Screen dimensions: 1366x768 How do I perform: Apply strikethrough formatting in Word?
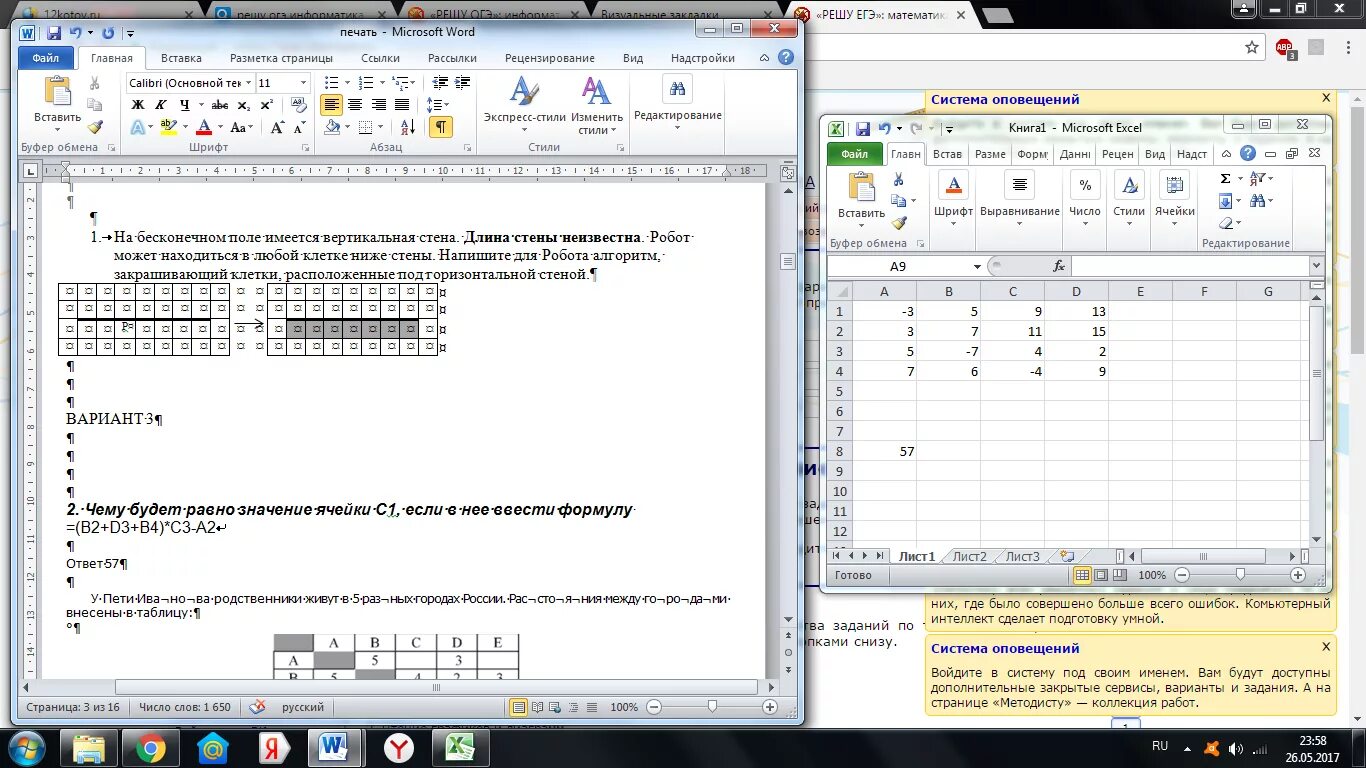tap(220, 105)
